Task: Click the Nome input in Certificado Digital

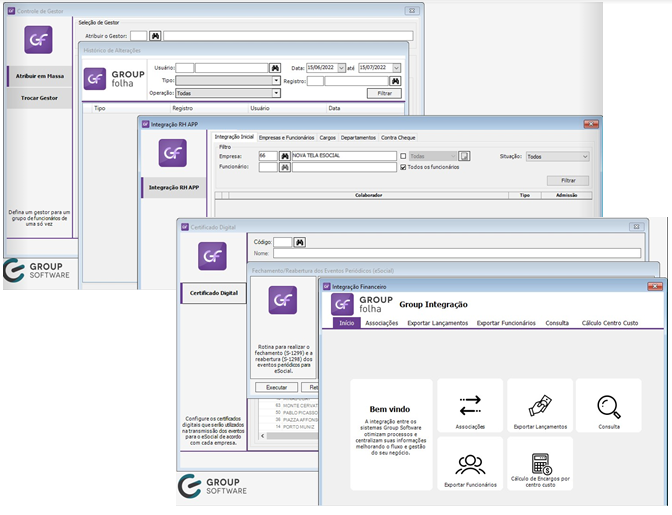Action: (x=457, y=254)
